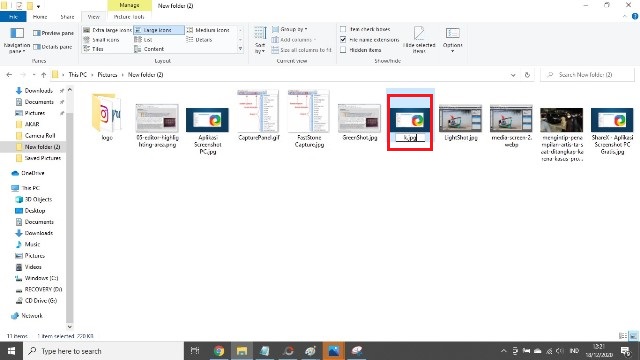
Task: Switch to the Picture Tools tab
Action: click(x=129, y=17)
